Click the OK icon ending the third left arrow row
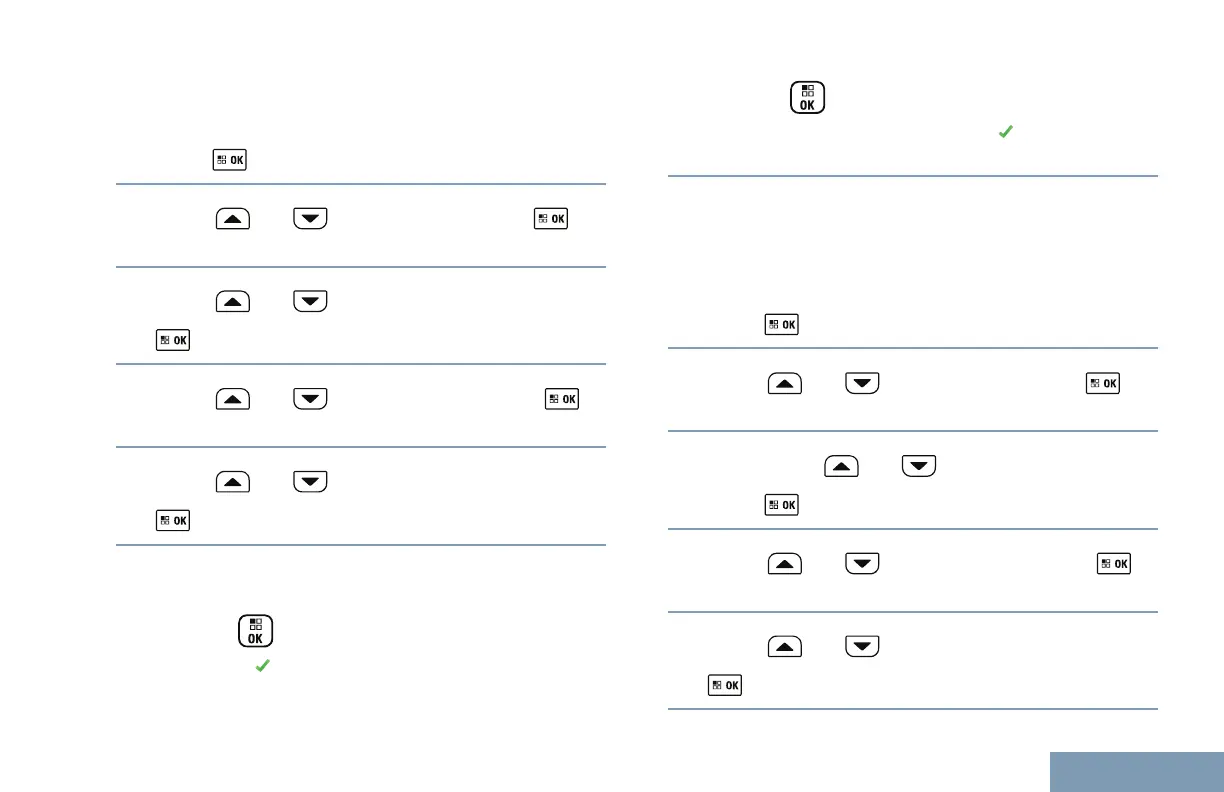The width and height of the screenshot is (1224, 792). [x=561, y=399]
